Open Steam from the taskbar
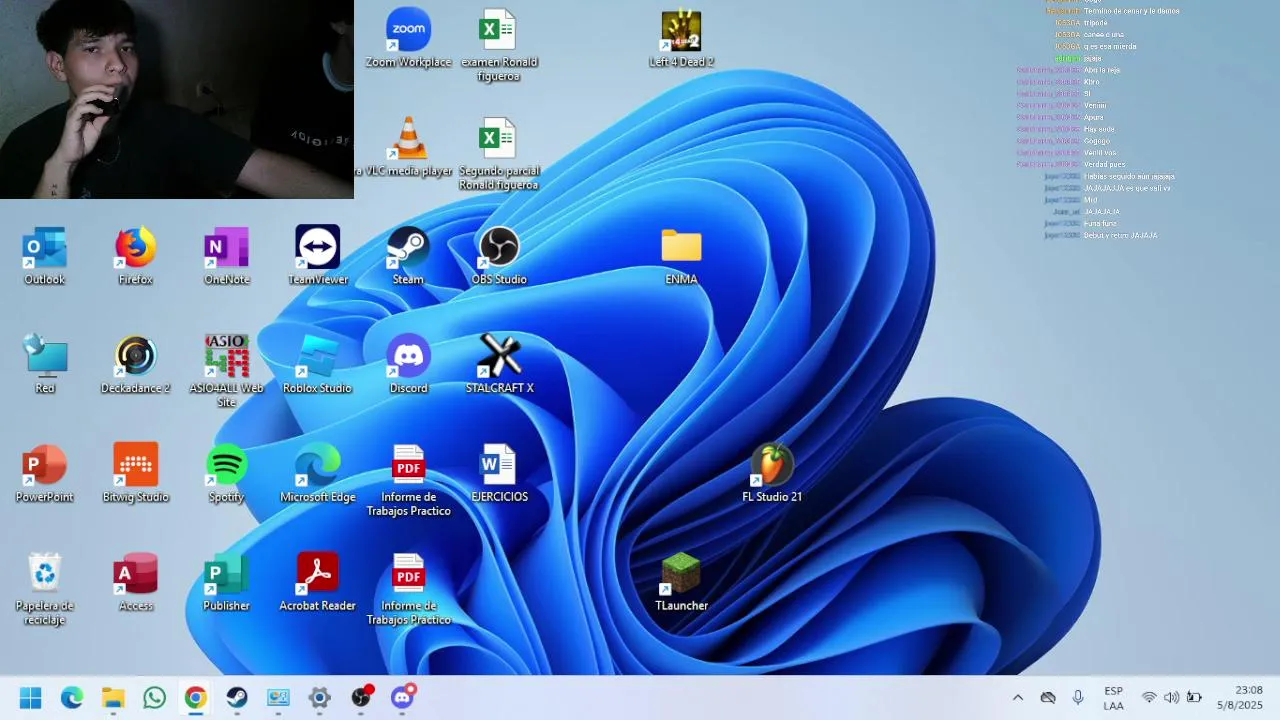Screen dimensions: 1280x720 pos(237,698)
